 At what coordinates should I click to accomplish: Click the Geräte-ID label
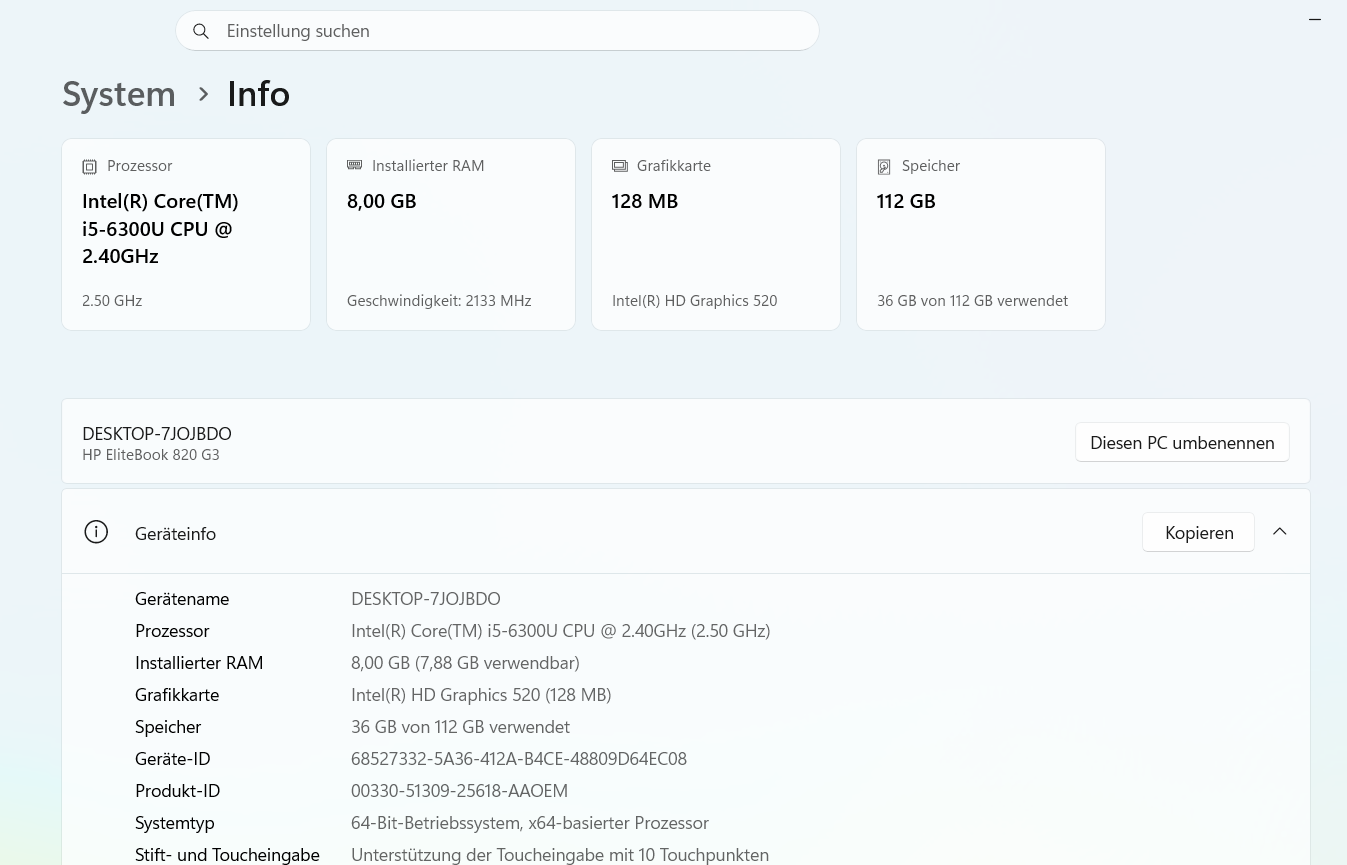[x=173, y=759]
